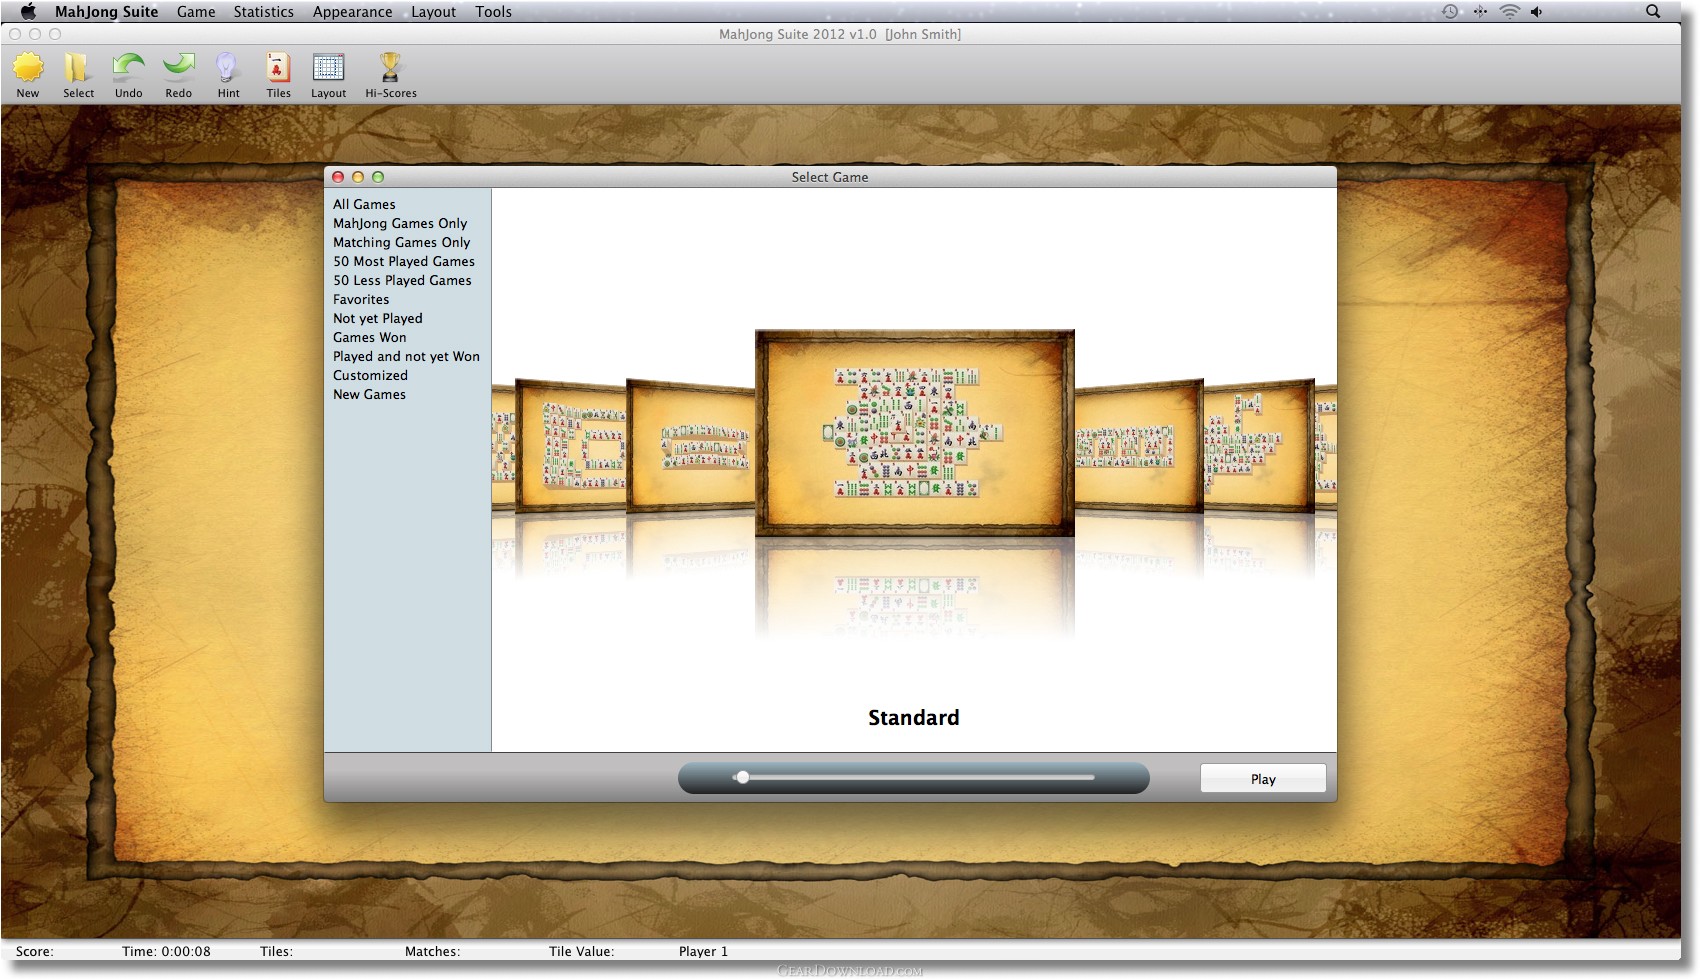The height and width of the screenshot is (979, 1700).
Task: Open Time Machine menu bar icon
Action: (1450, 12)
